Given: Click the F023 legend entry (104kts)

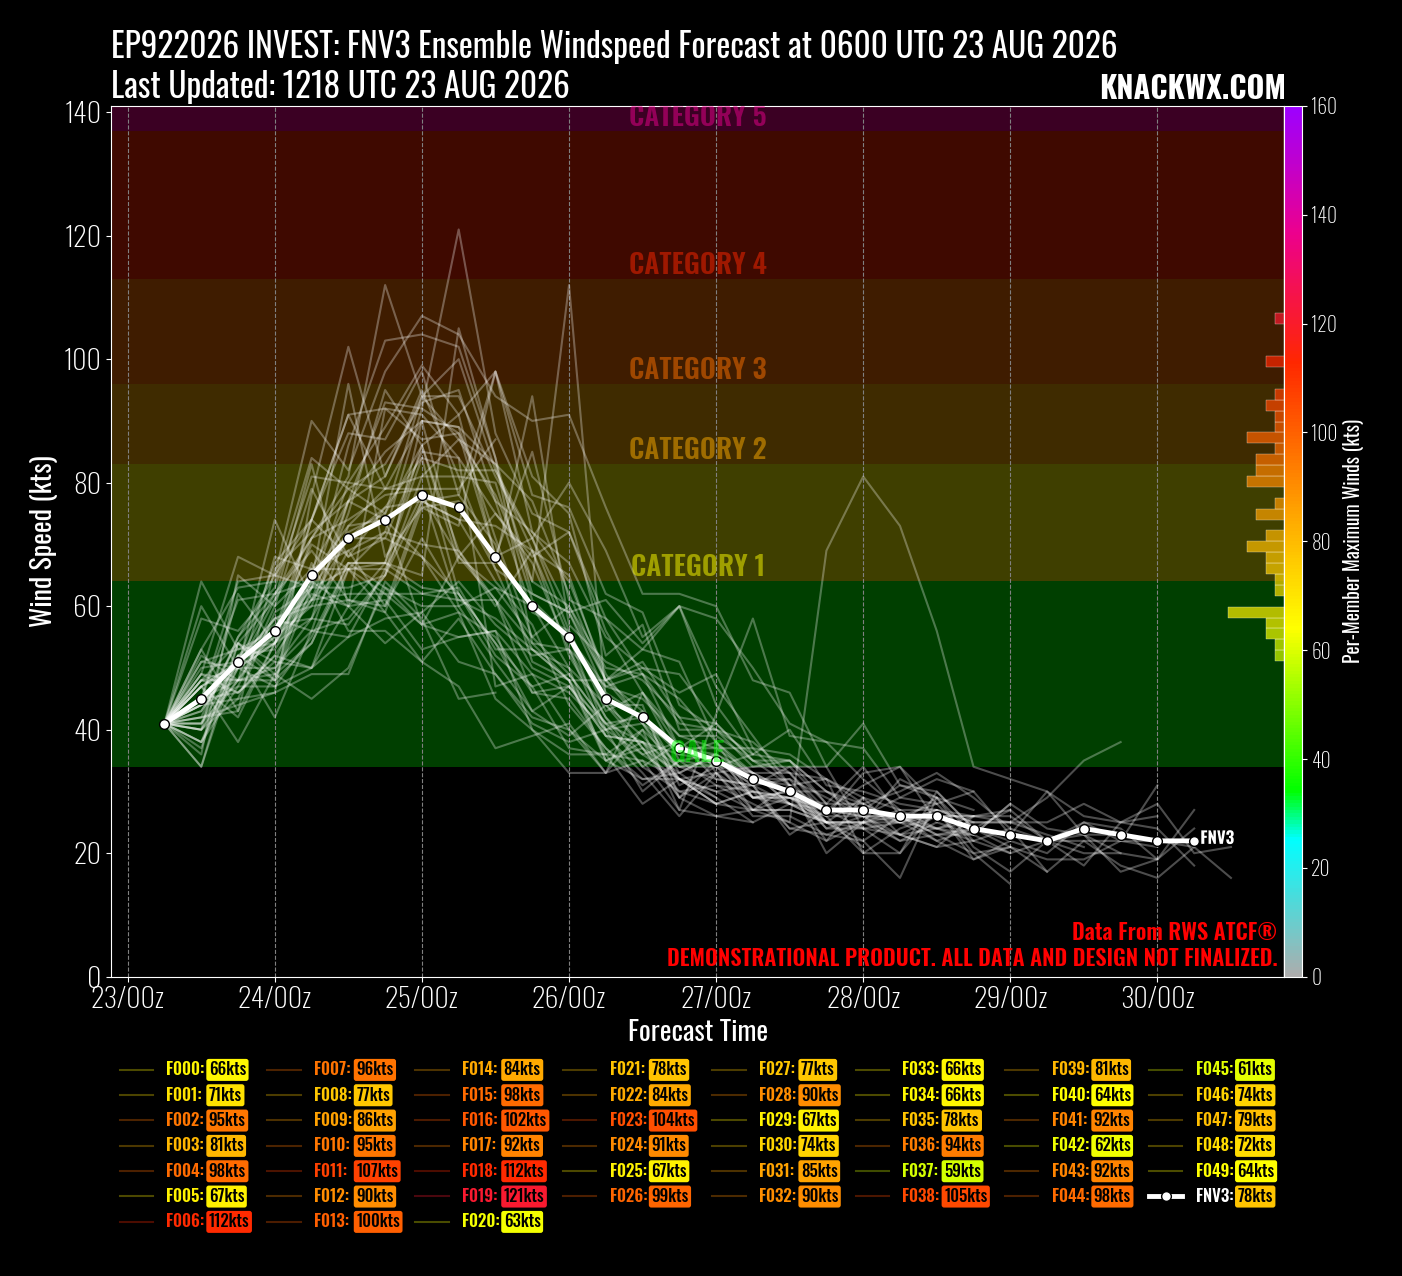Looking at the screenshot, I should click(x=630, y=1120).
